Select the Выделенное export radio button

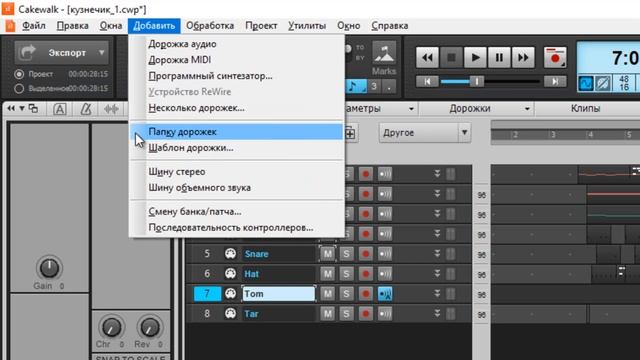pyautogui.click(x=19, y=89)
